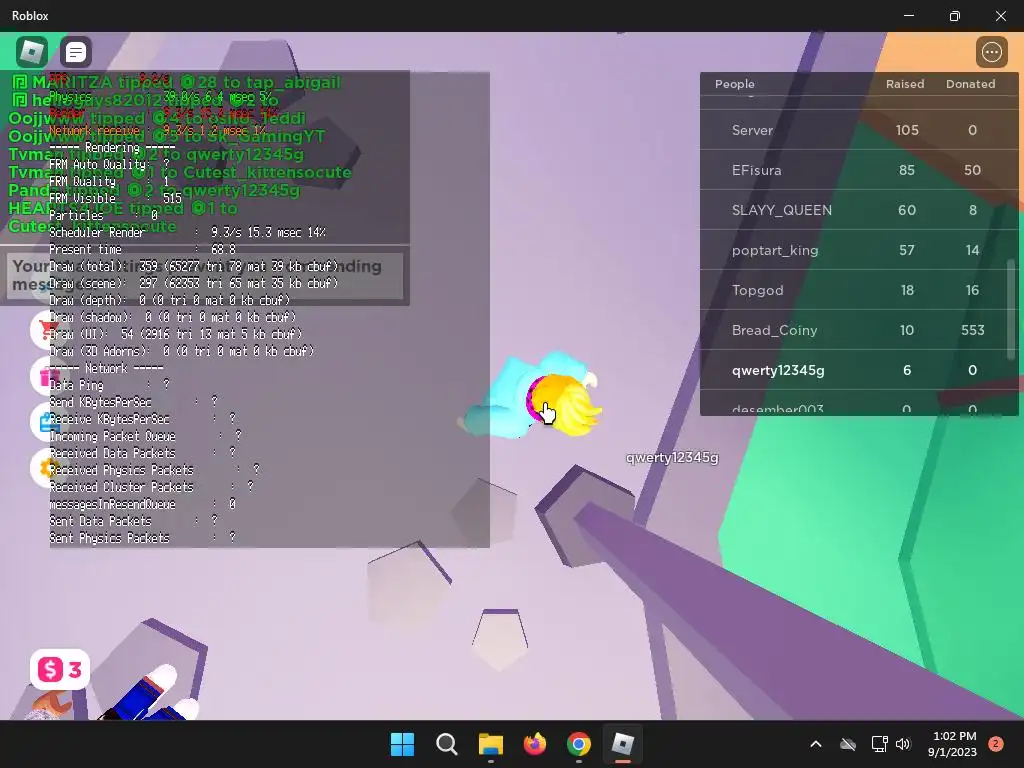
Task: Click the Raised column header
Action: tap(905, 84)
